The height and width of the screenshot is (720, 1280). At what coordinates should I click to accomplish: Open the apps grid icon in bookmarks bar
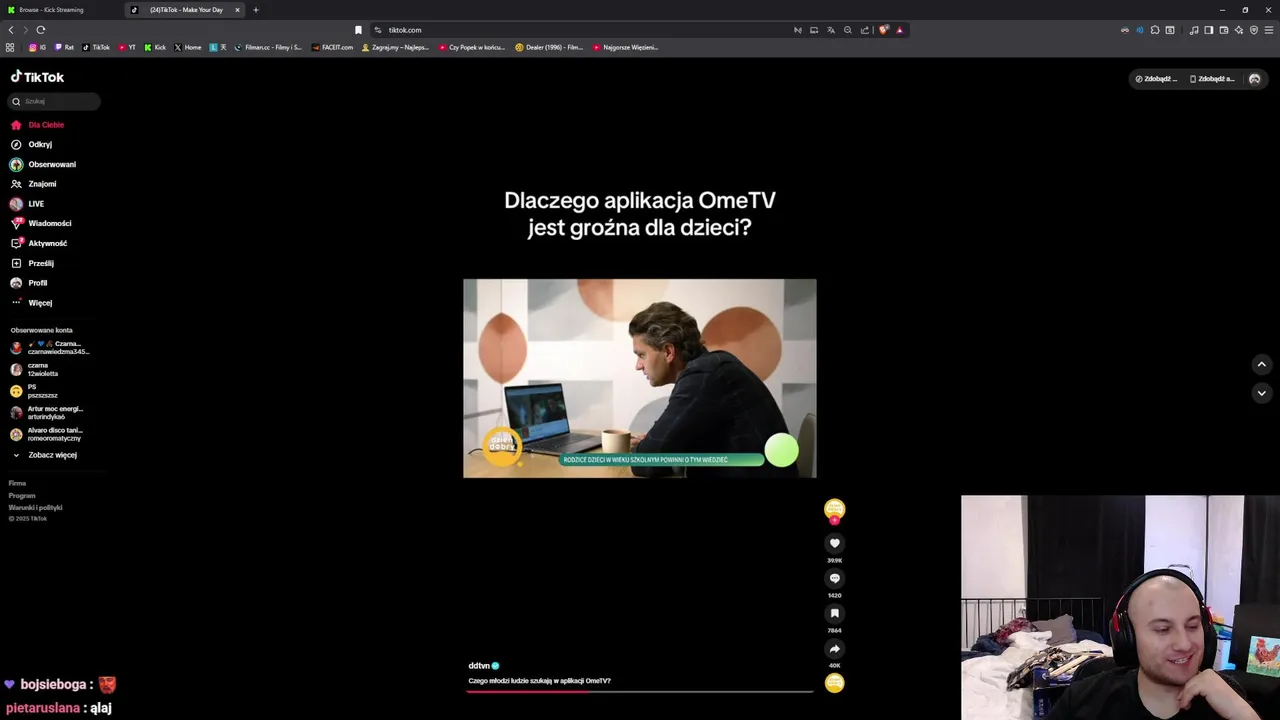point(10,47)
